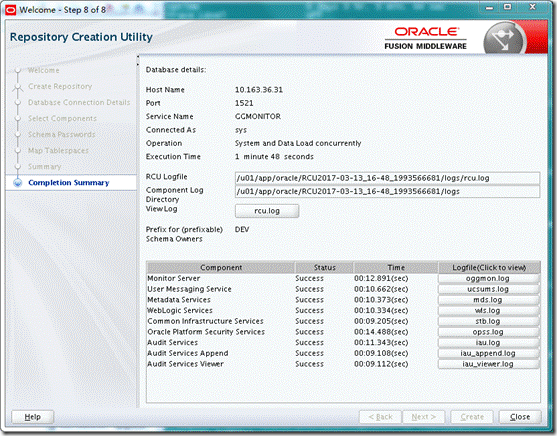This screenshot has height=436, width=557.
Task: Open the opss.log logfile
Action: pos(489,332)
